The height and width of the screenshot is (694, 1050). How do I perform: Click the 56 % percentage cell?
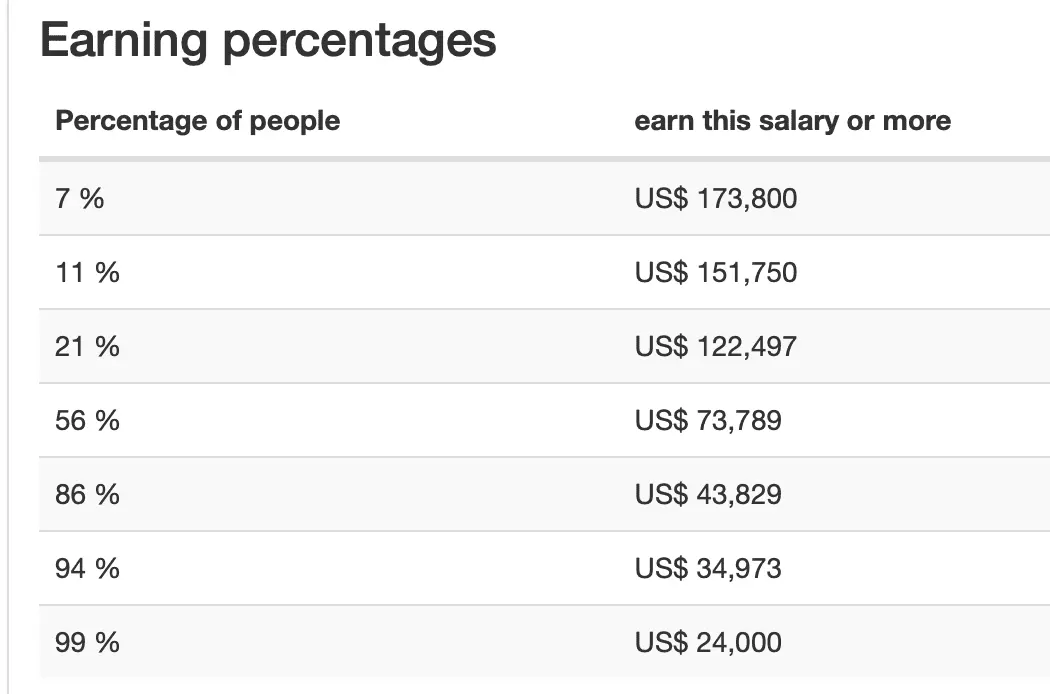tap(87, 420)
